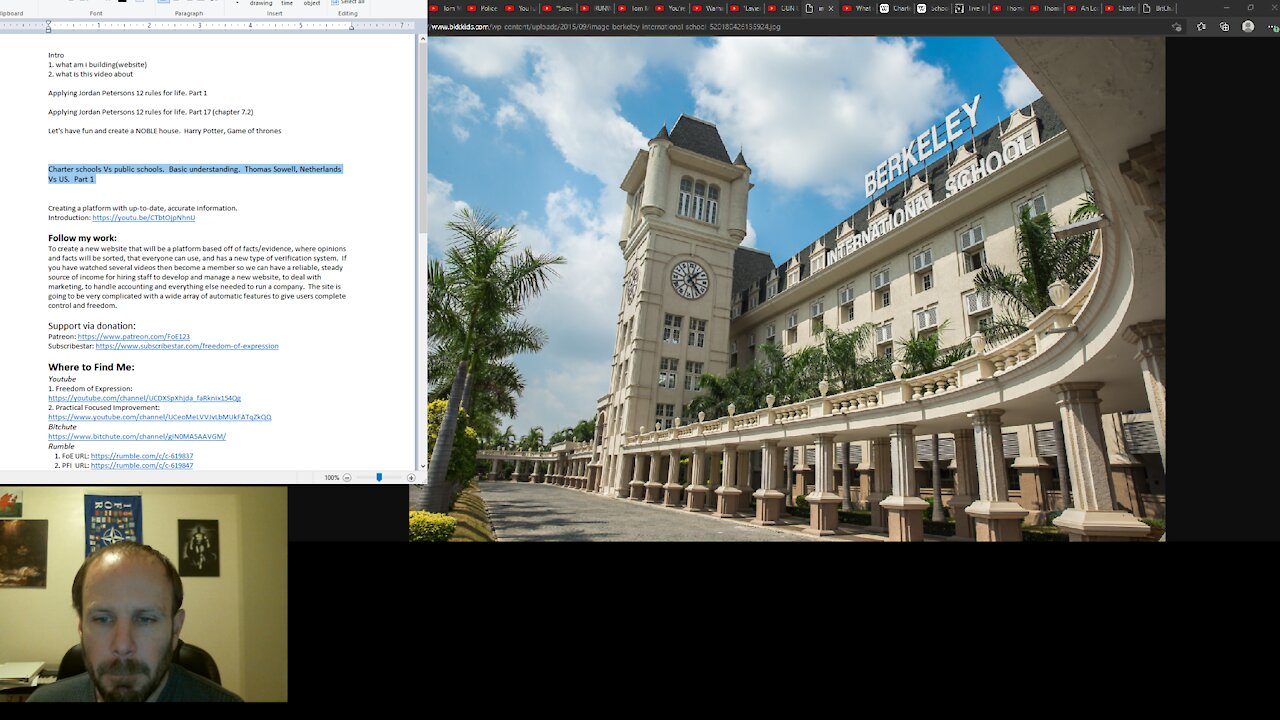This screenshot has height=720, width=1280.
Task: Click Select all in the Editing group
Action: coord(349,3)
